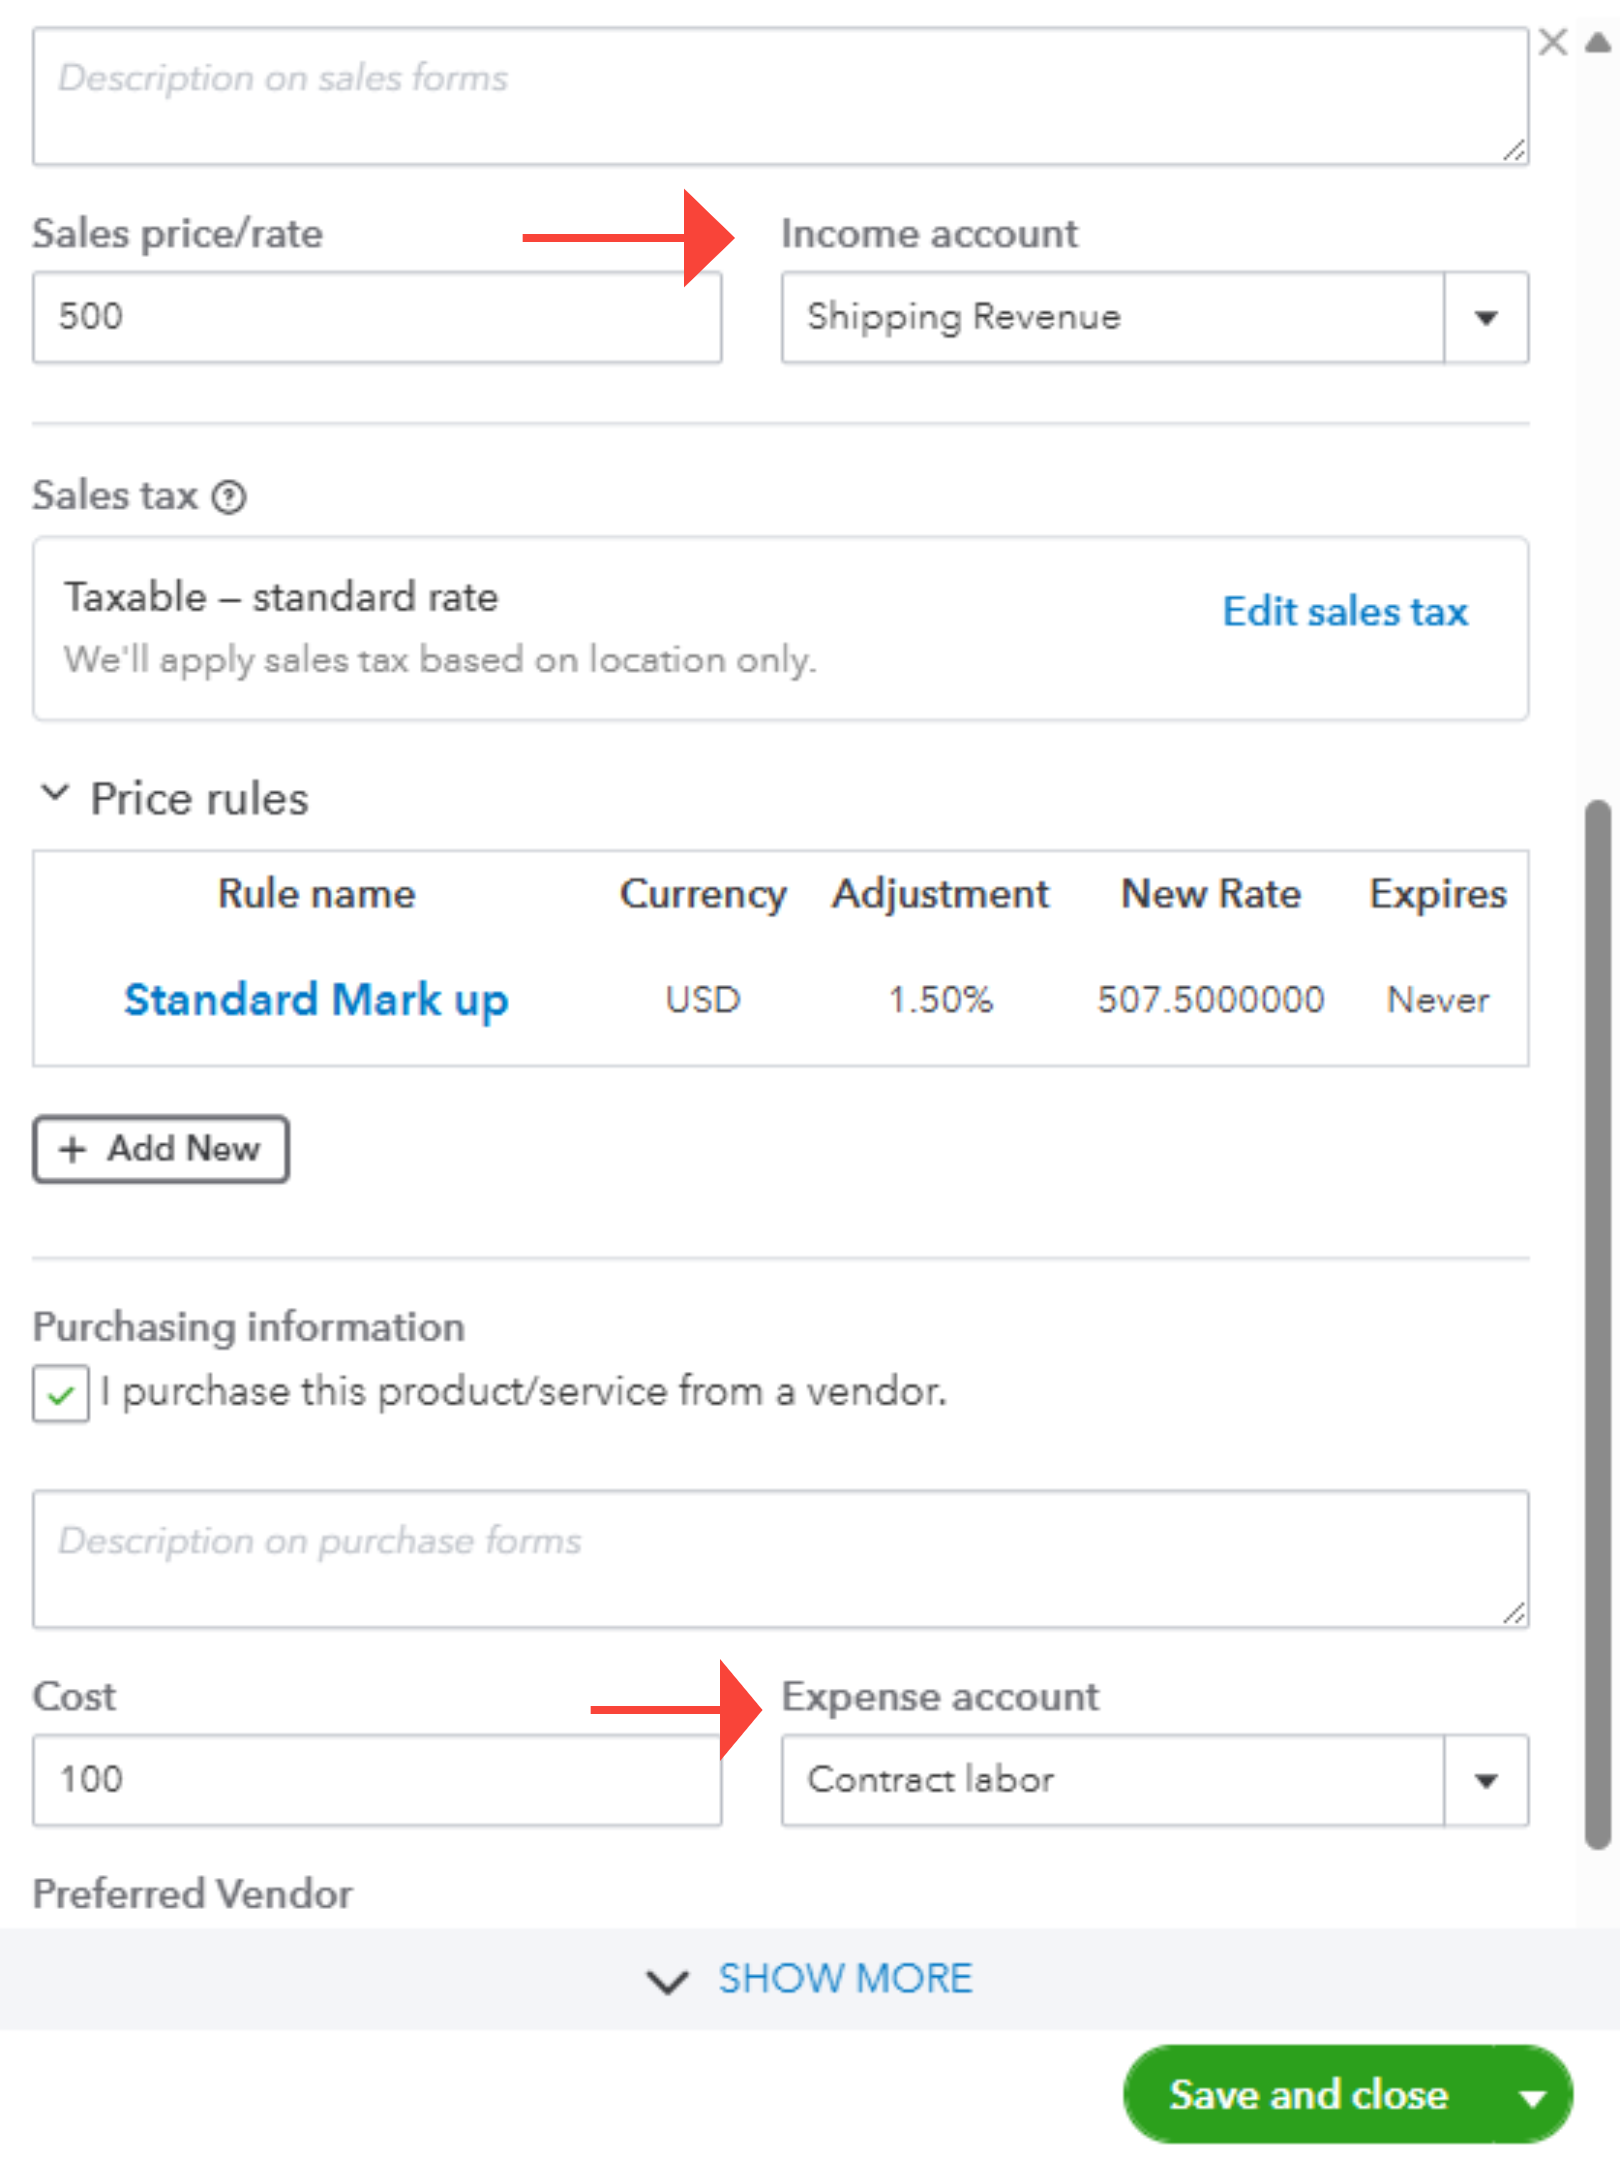Viewport: 1620px width, 2164px height.
Task: Open the Income account dropdown arrow
Action: point(1486,318)
